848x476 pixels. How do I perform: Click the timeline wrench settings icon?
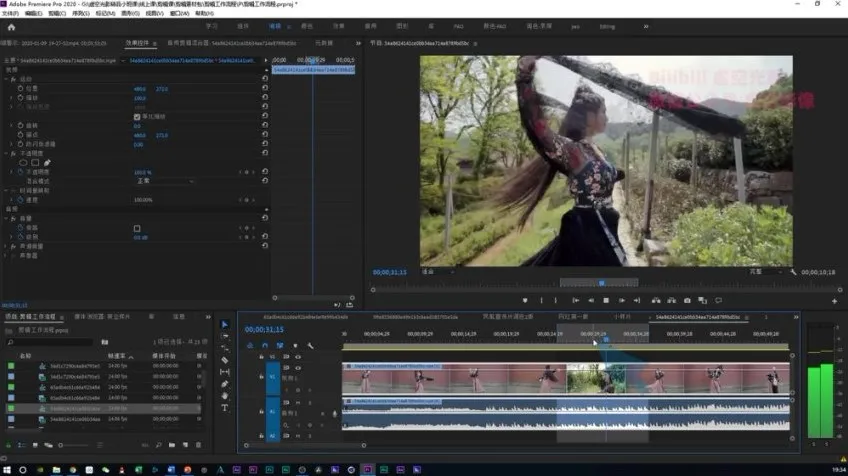tap(310, 346)
